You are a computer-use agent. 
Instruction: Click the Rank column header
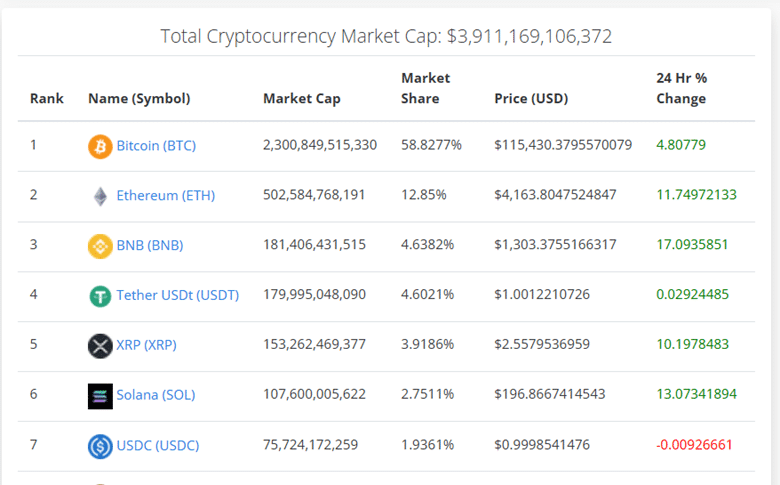[x=47, y=99]
